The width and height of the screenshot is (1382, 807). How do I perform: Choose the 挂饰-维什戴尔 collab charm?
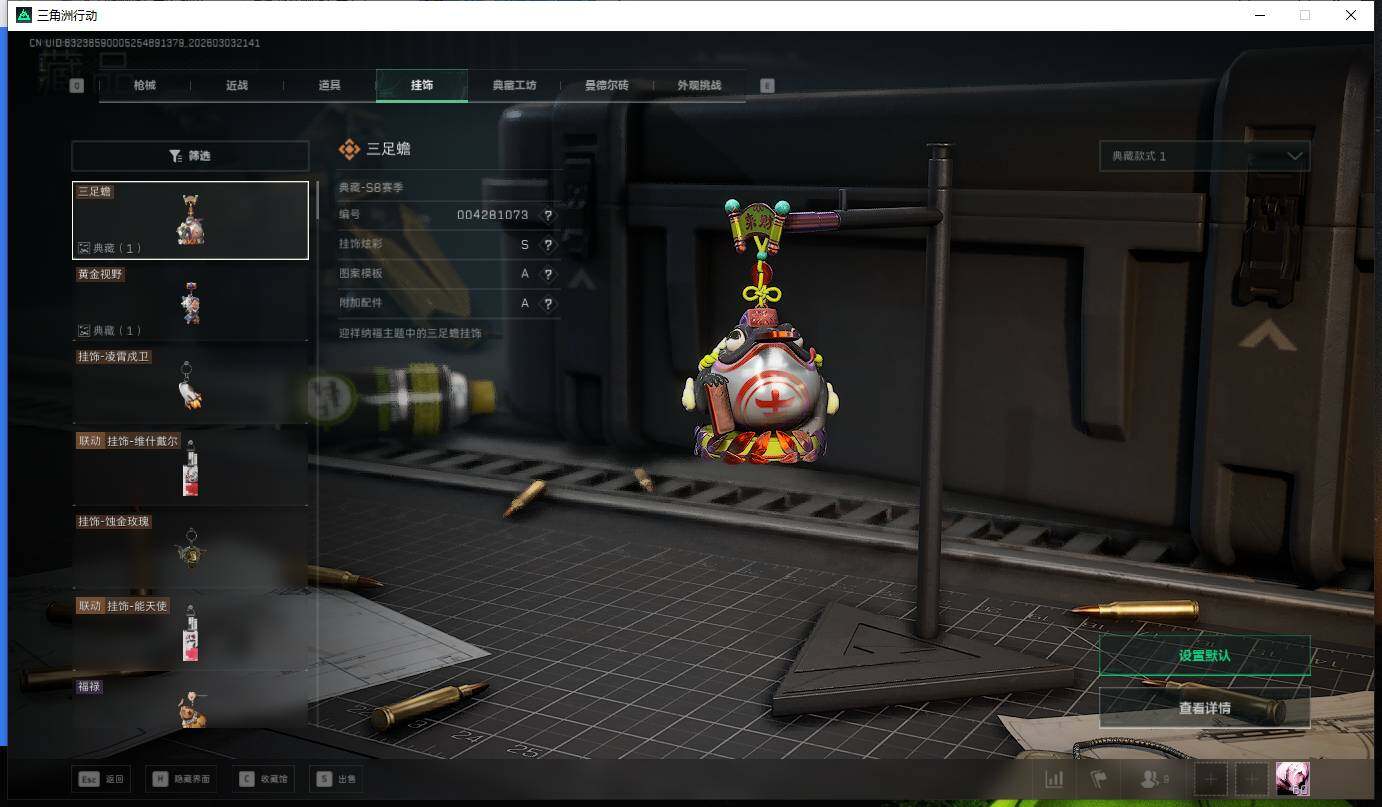[x=190, y=466]
